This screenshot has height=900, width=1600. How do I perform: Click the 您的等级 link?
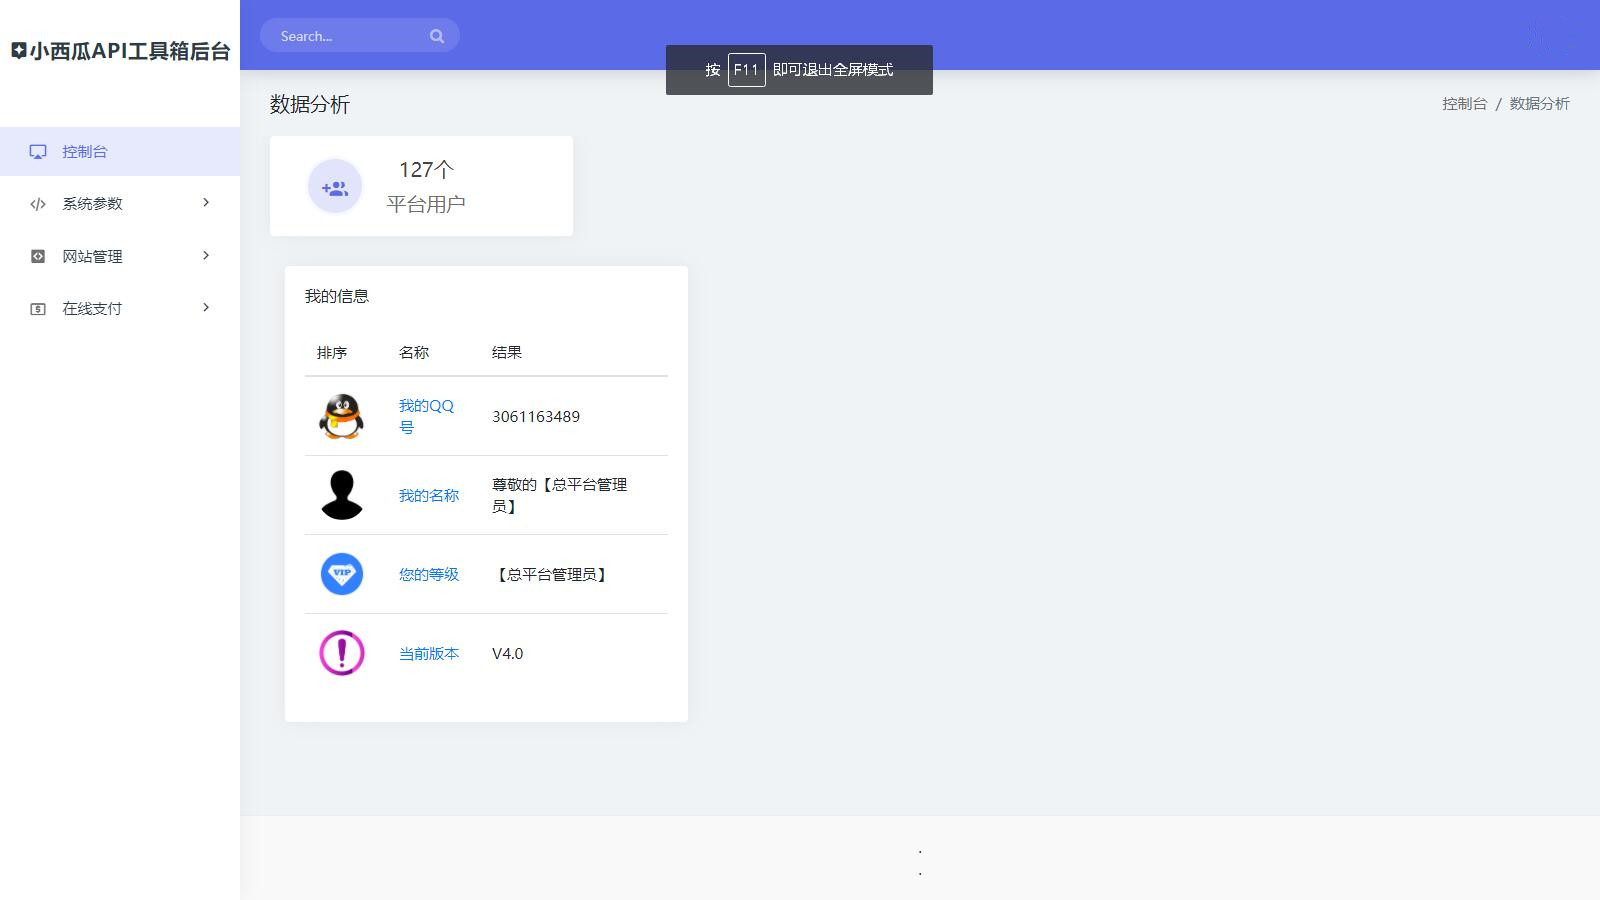click(x=429, y=574)
